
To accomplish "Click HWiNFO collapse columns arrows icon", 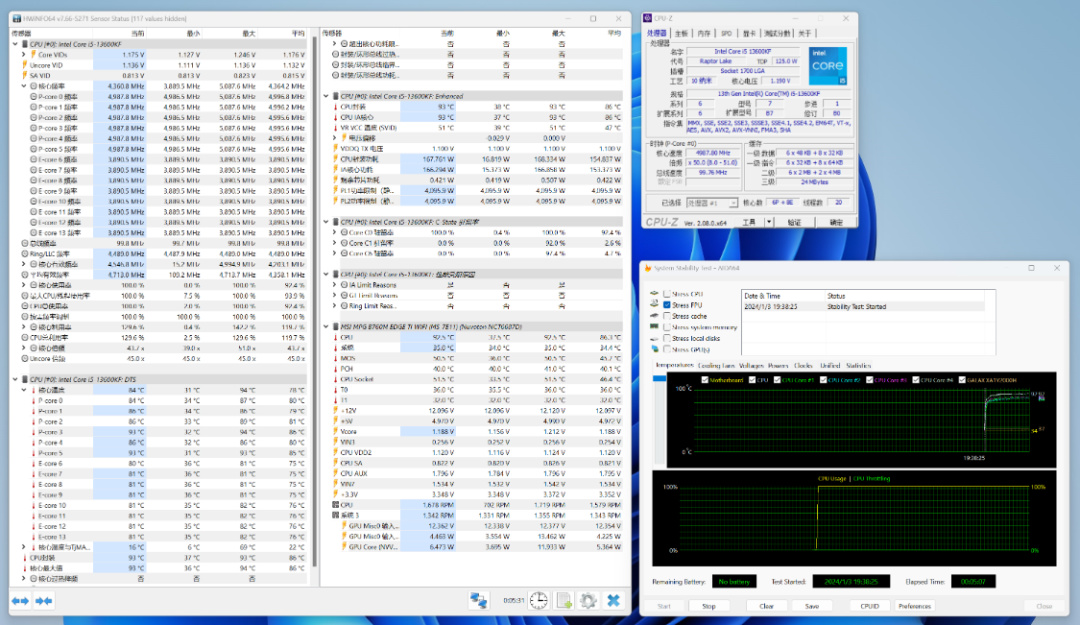I will click(x=43, y=600).
